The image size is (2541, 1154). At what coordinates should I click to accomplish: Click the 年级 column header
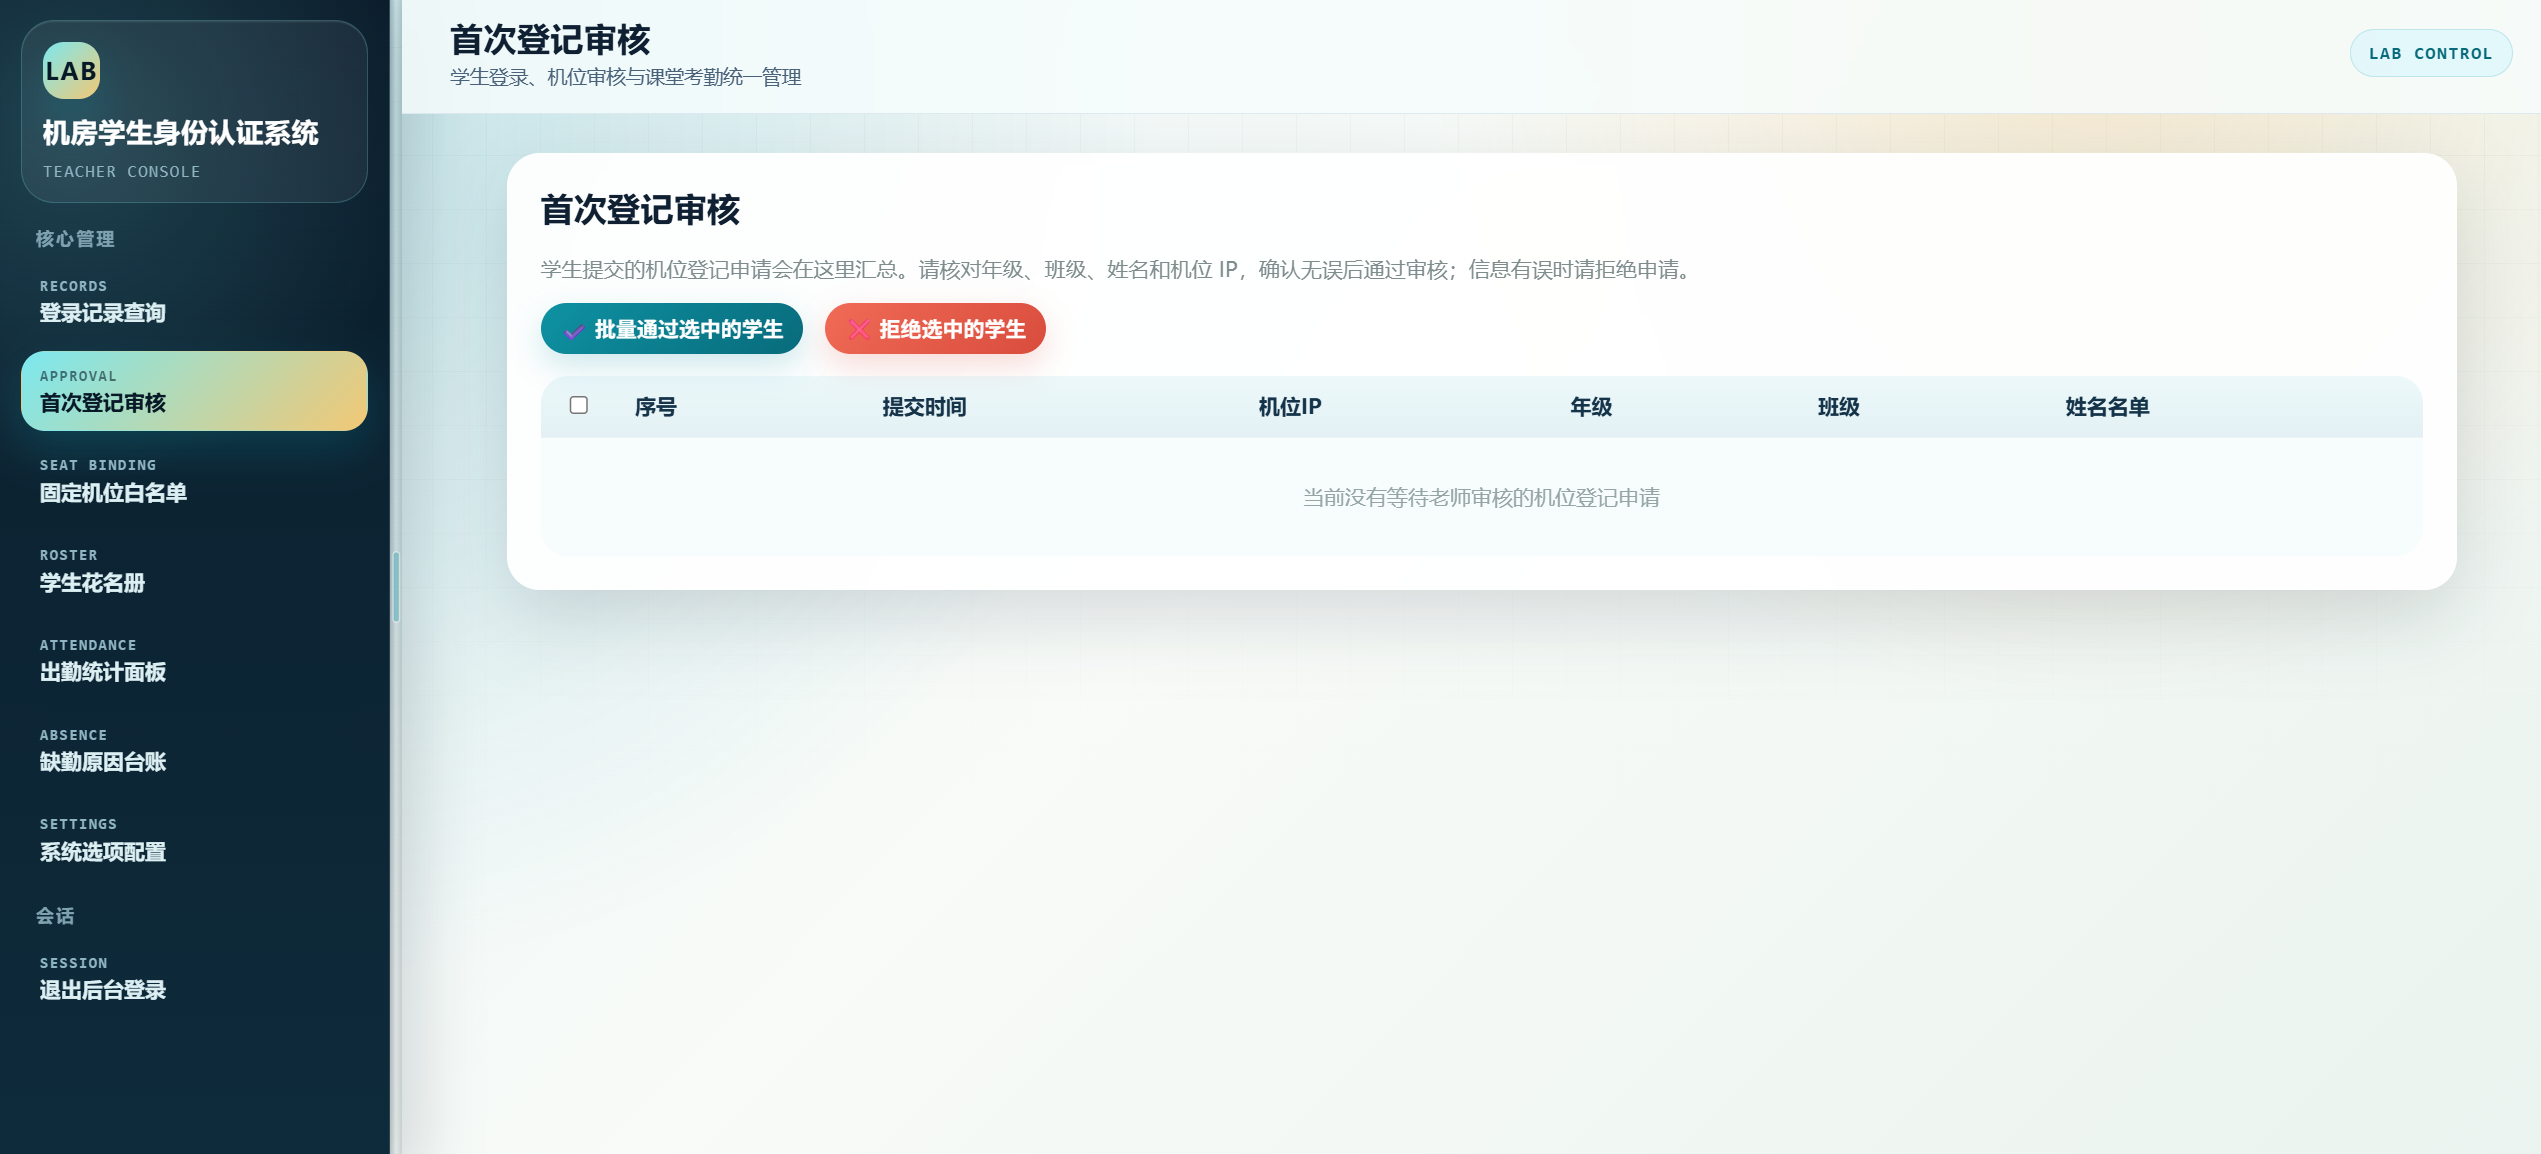coord(1591,407)
